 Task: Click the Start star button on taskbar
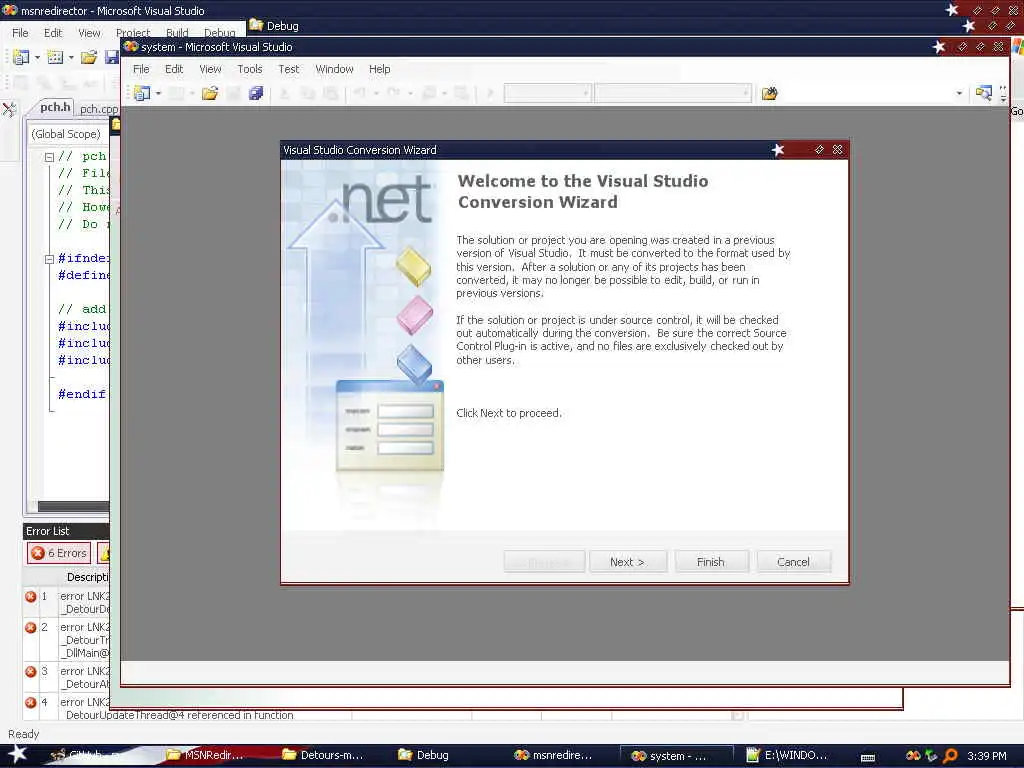tap(17, 754)
